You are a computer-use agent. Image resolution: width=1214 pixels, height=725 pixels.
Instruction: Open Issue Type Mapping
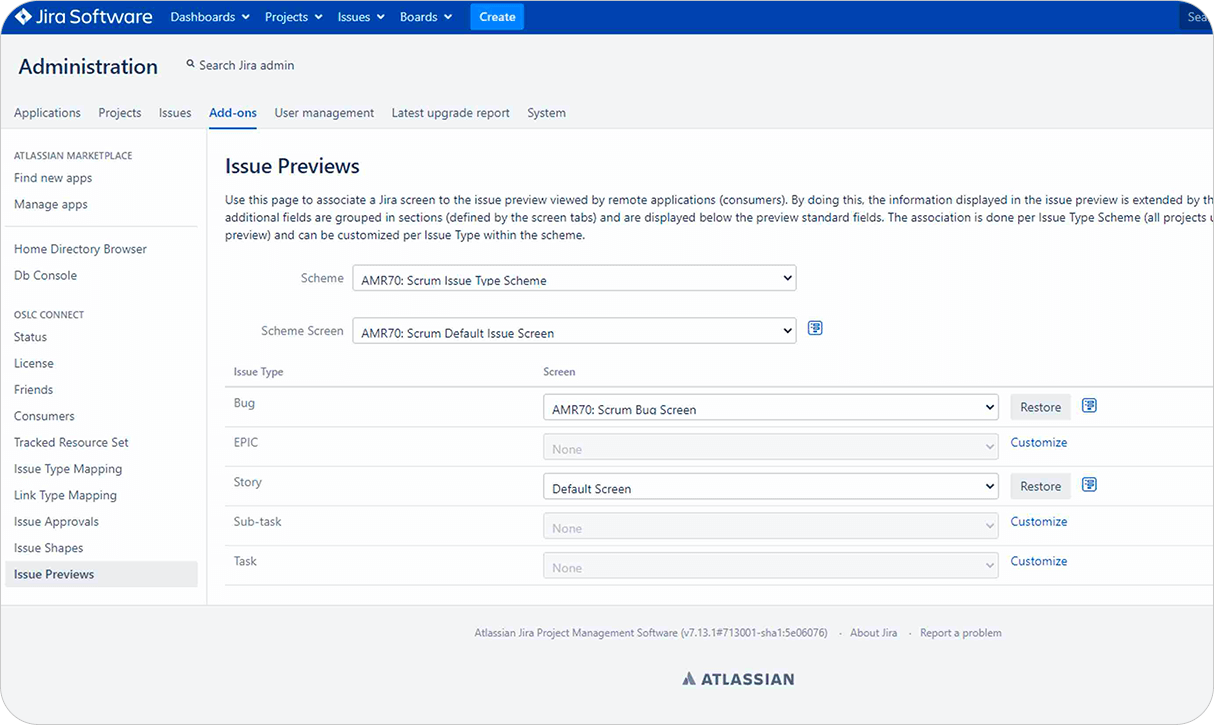tap(68, 469)
